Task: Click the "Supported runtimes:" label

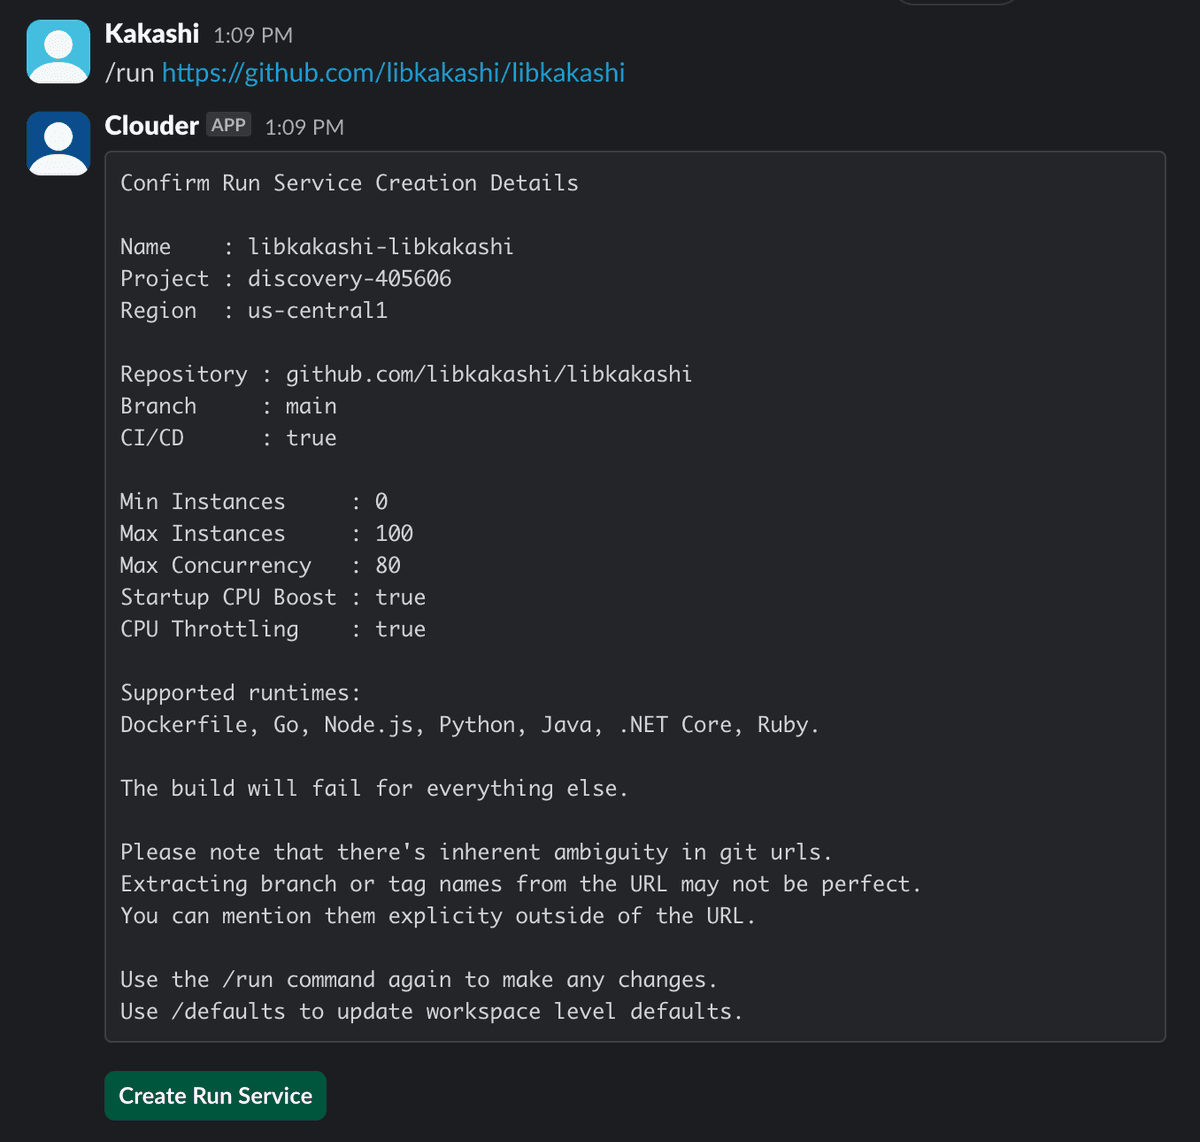Action: [240, 693]
